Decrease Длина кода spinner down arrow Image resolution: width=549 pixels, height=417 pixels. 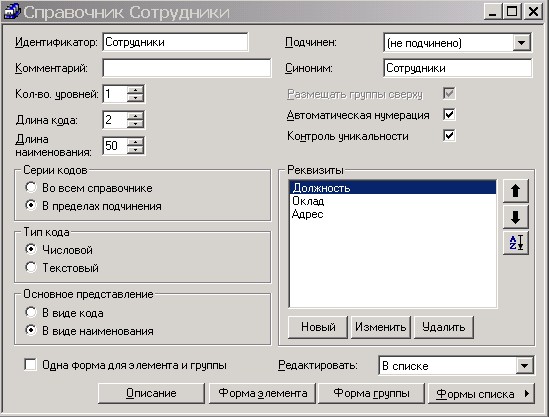pos(135,124)
